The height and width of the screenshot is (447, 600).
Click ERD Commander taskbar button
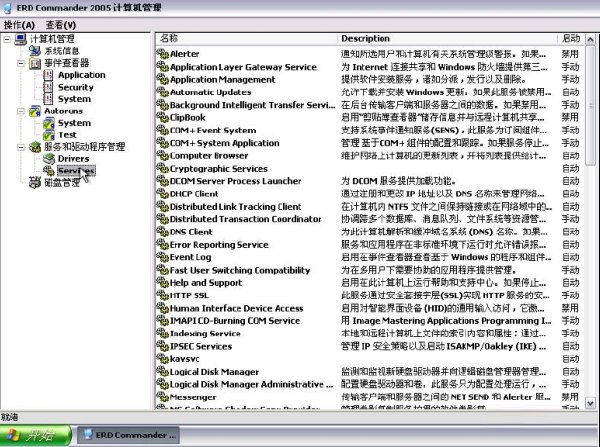coord(129,435)
